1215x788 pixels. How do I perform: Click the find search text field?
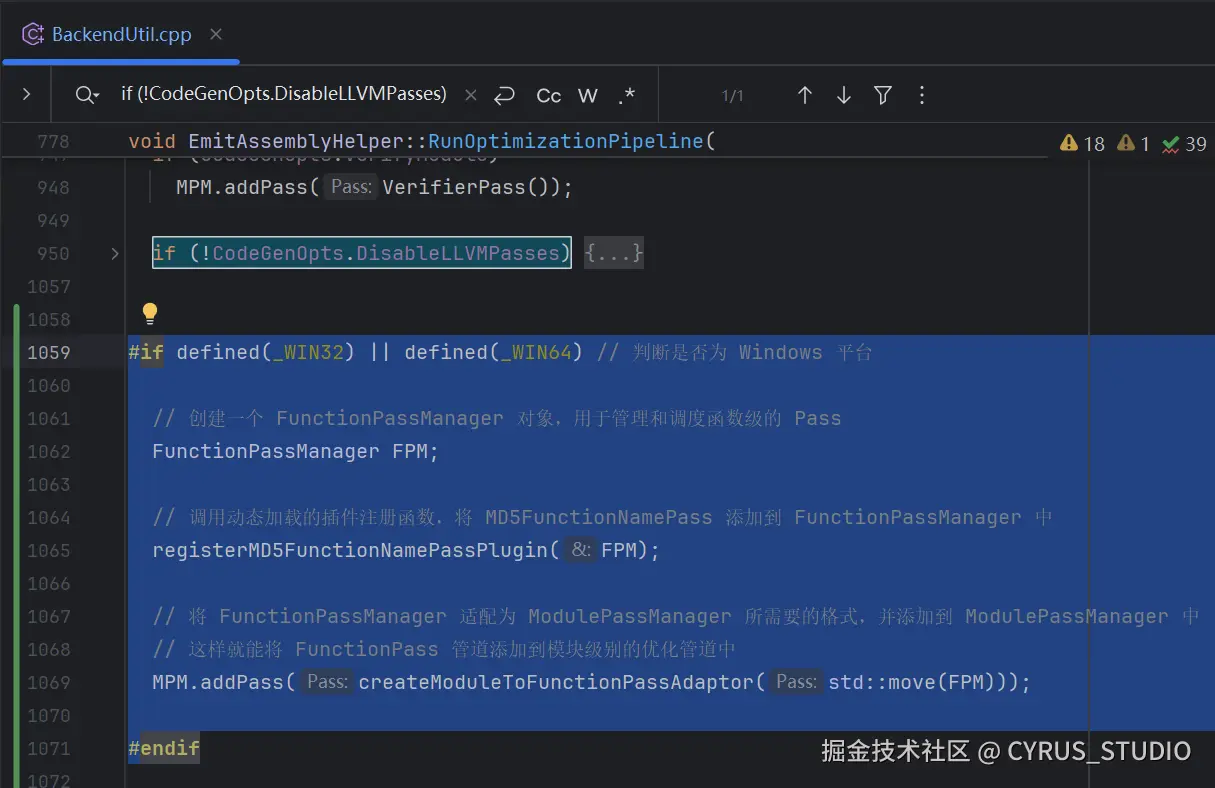(284, 94)
